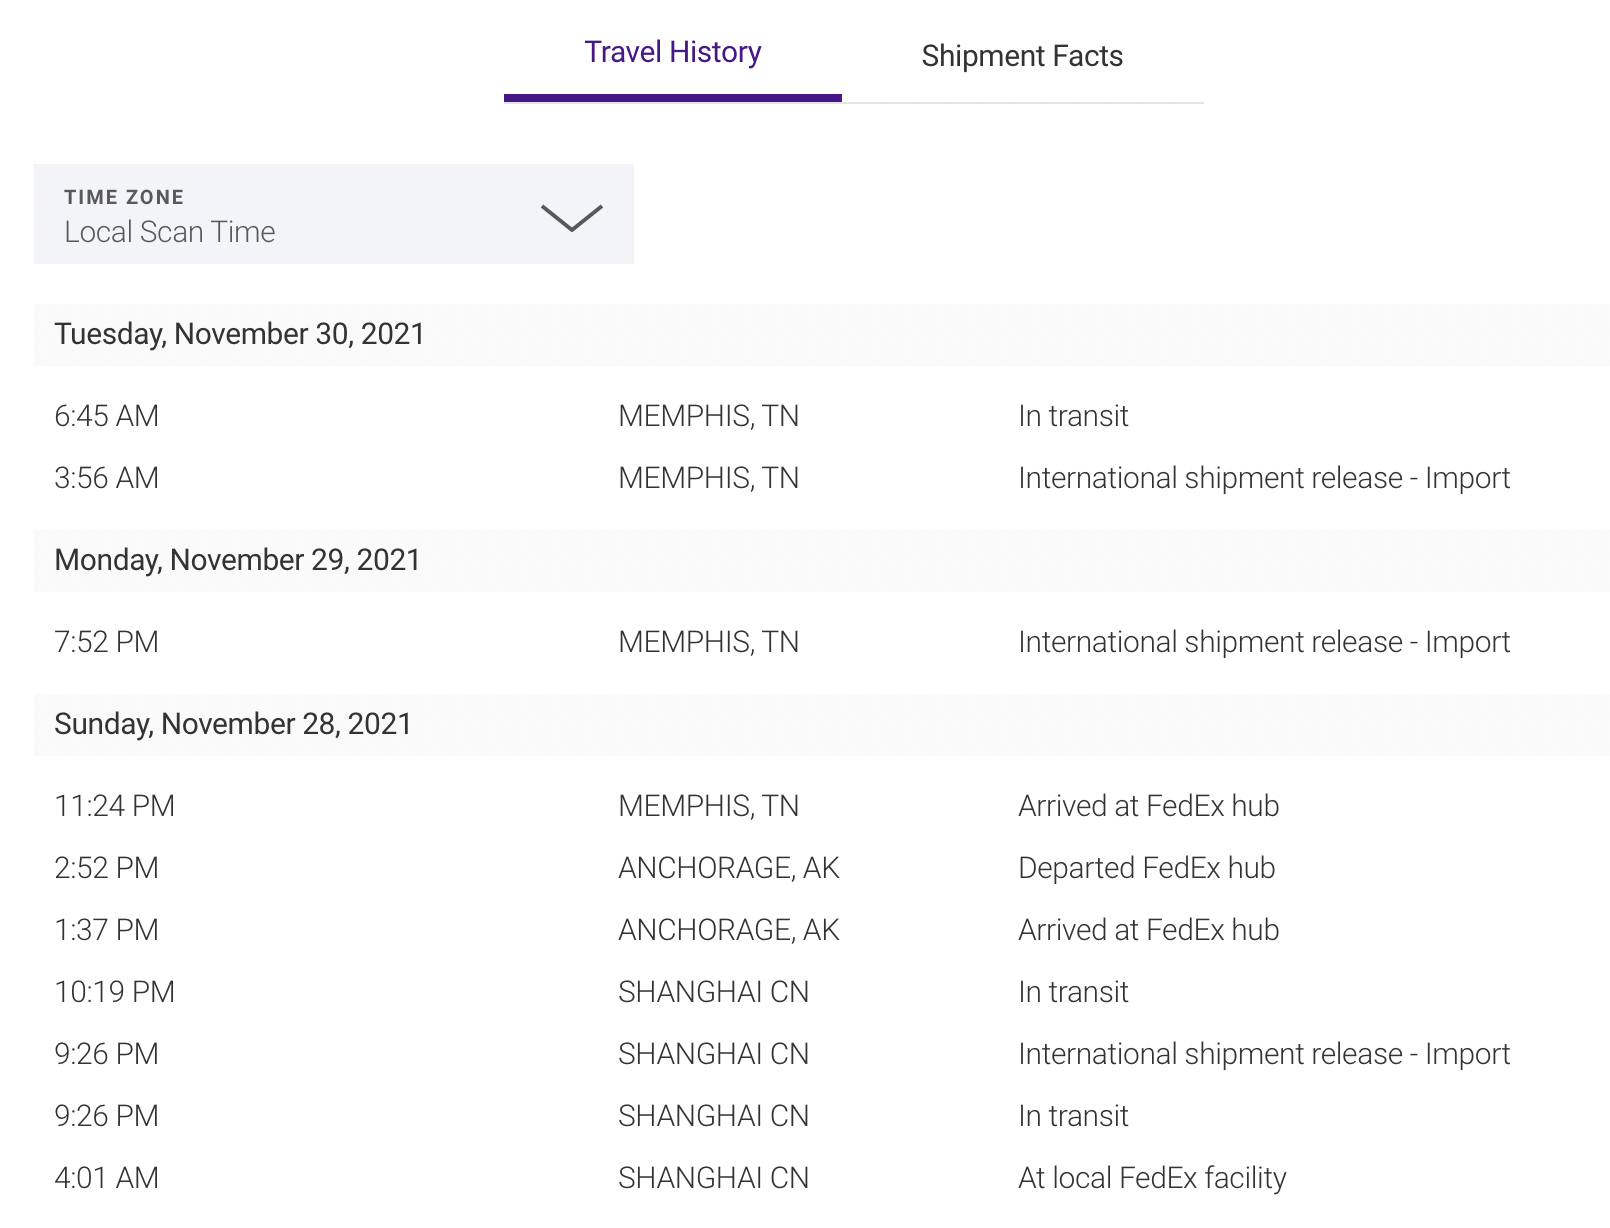Click MEMPHIS, TN location at 6:45 AM
Image resolution: width=1610 pixels, height=1228 pixels.
tap(709, 416)
